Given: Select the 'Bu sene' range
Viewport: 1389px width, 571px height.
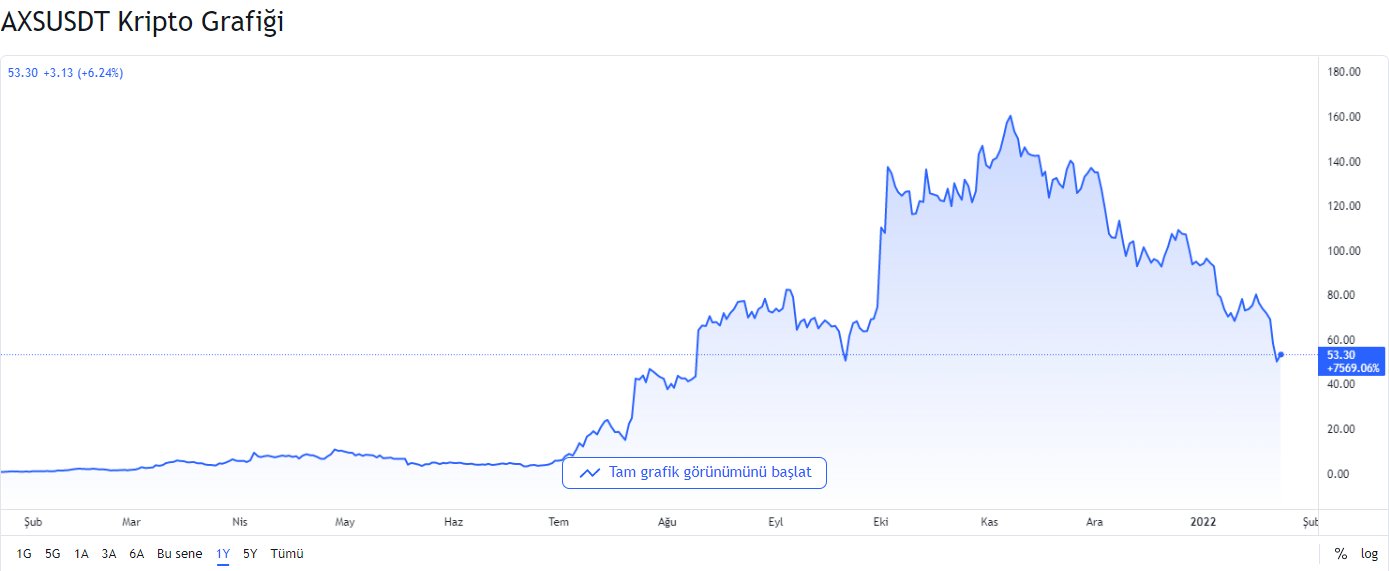Looking at the screenshot, I should [x=179, y=553].
